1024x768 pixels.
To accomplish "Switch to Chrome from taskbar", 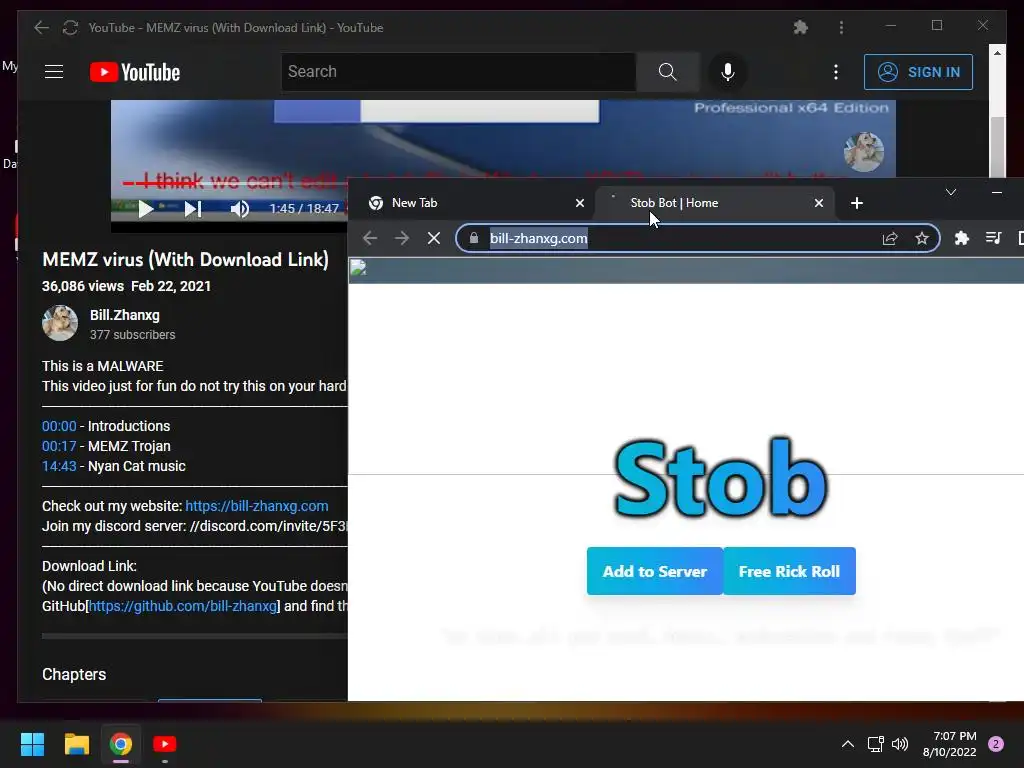I will click(x=121, y=744).
